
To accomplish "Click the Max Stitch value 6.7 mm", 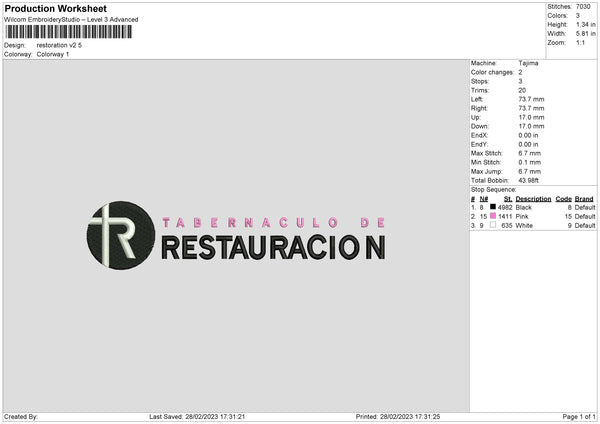I will pyautogui.click(x=530, y=153).
